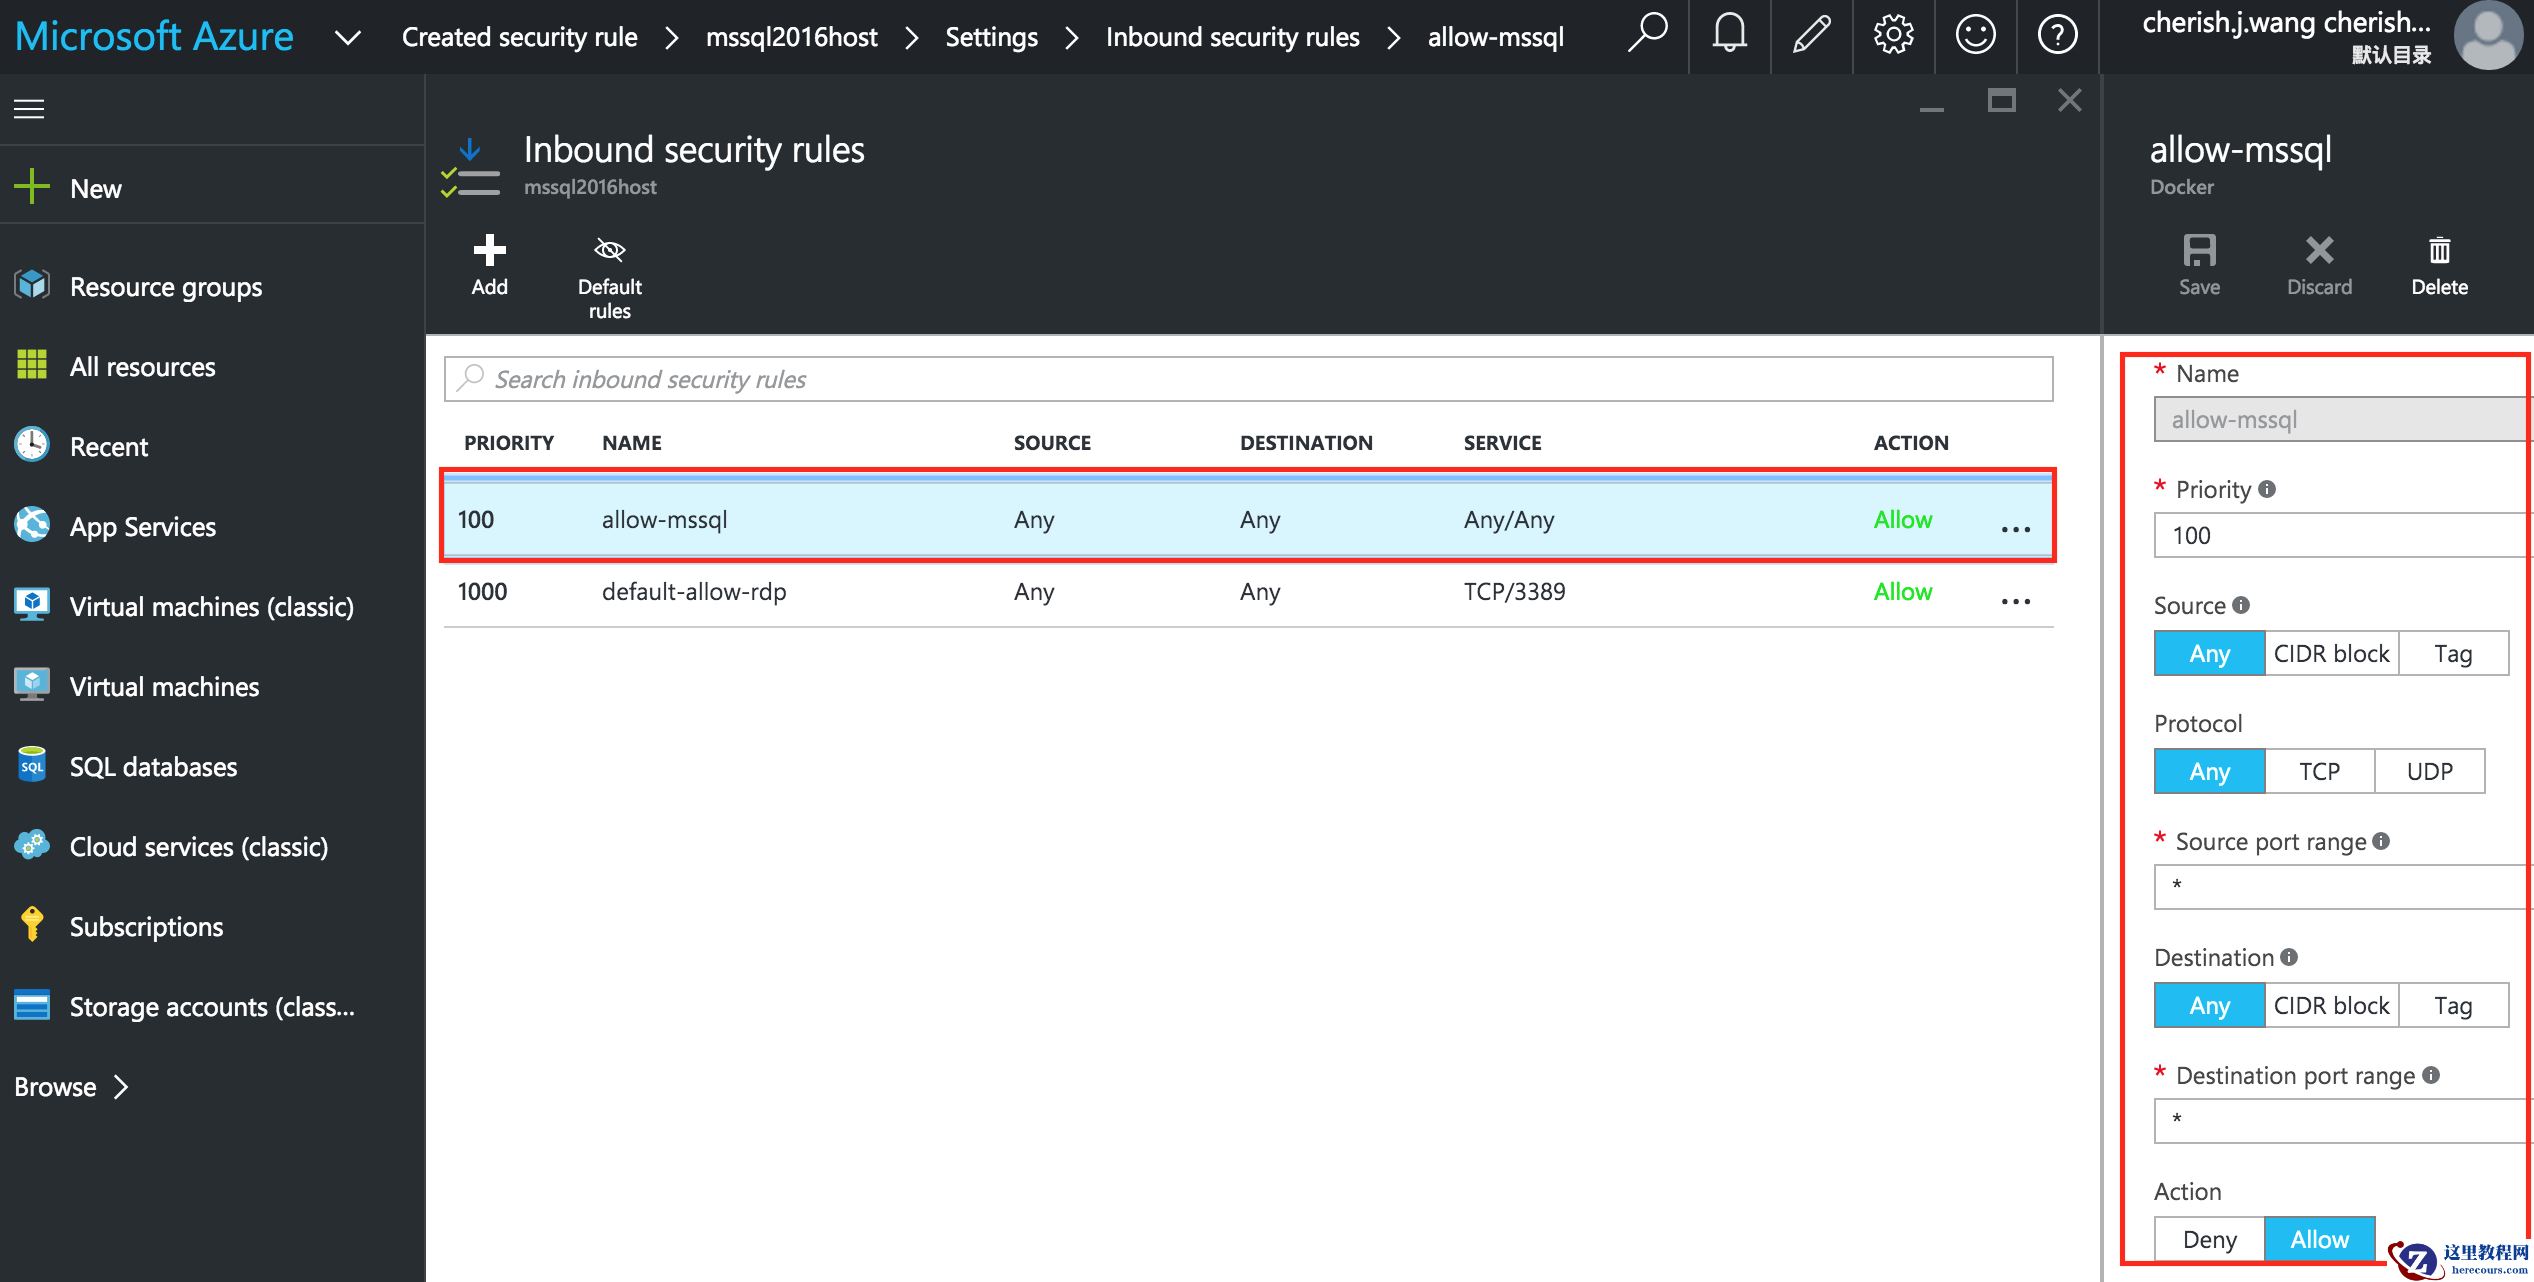Set Protocol to UDP
2534x1282 pixels.
click(2429, 771)
